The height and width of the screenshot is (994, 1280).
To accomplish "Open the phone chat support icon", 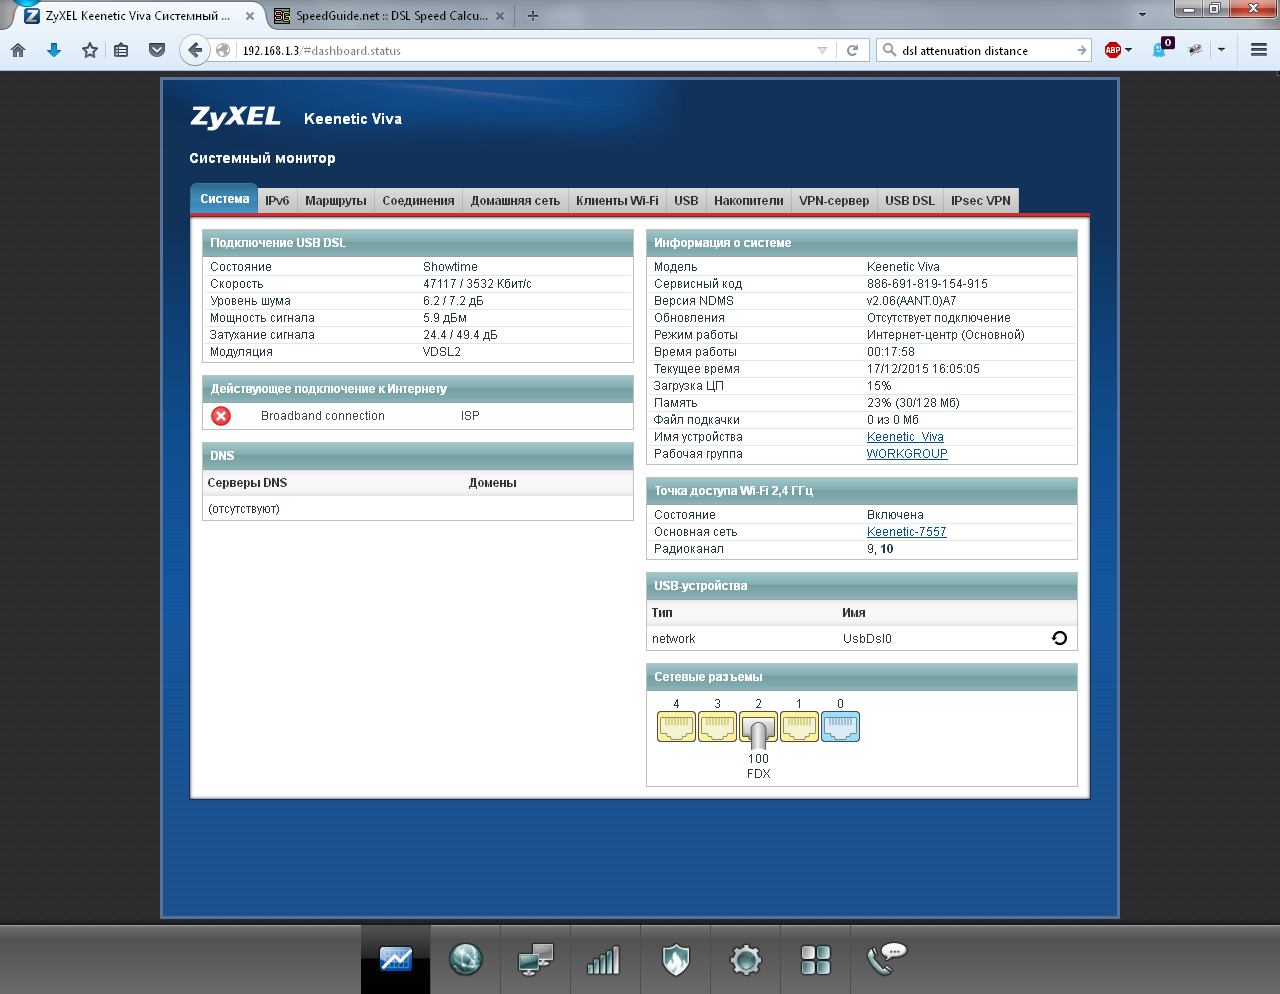I will coord(886,959).
